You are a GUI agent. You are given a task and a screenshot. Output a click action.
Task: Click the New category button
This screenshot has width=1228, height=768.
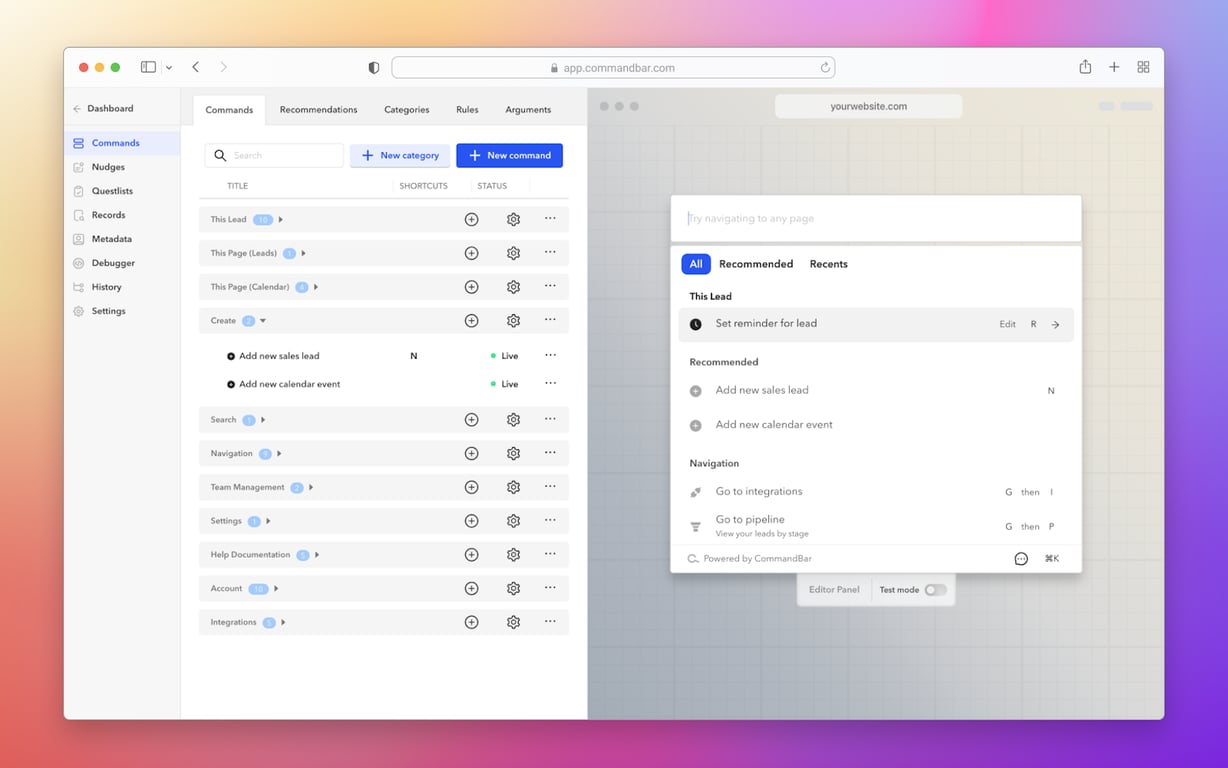coord(400,155)
